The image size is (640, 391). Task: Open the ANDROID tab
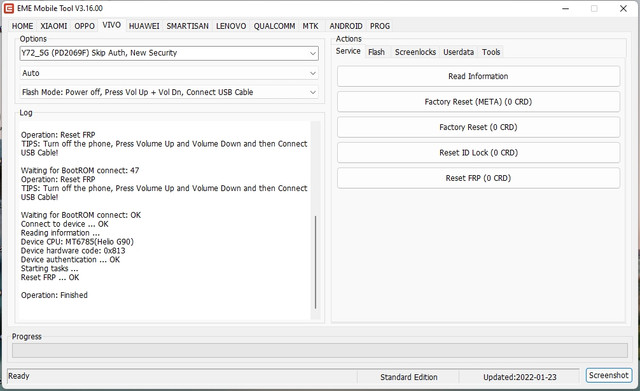click(x=346, y=26)
